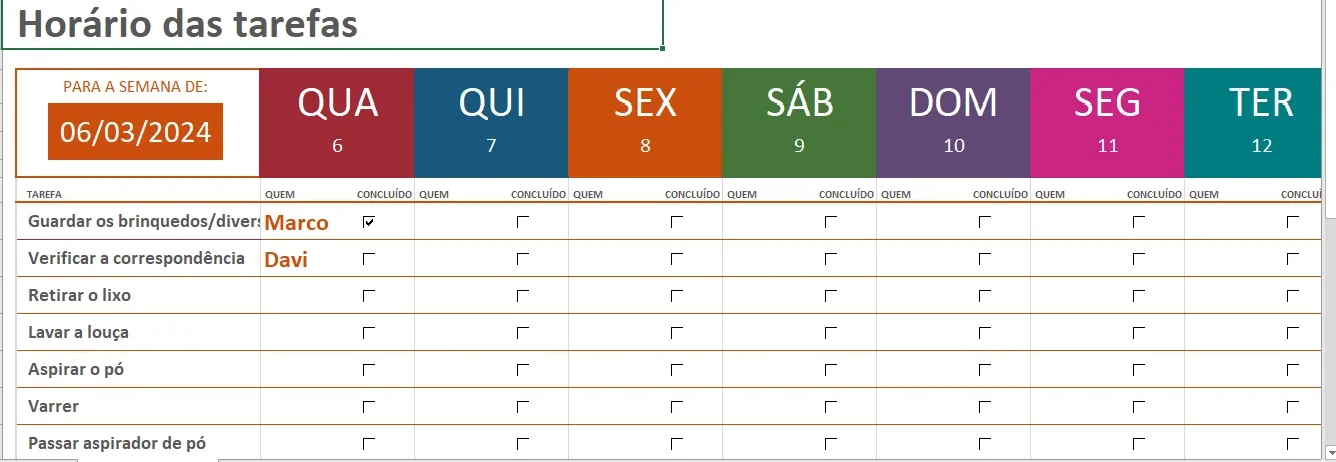Check QUA concluído box for Verificar a correspondência
The height and width of the screenshot is (462, 1336).
[369, 259]
